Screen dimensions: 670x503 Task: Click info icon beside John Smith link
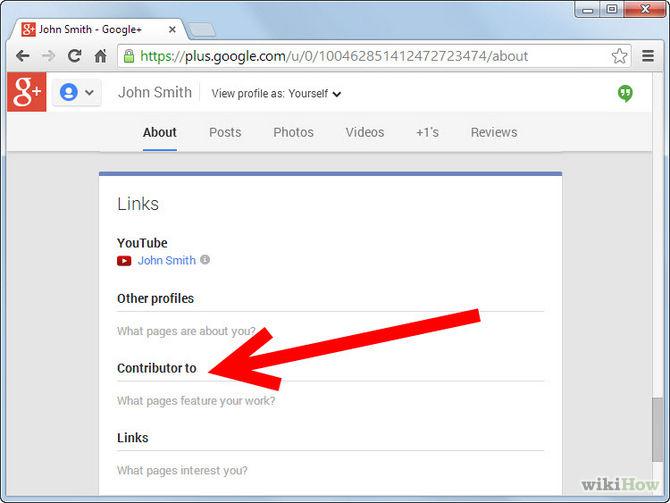(x=205, y=260)
